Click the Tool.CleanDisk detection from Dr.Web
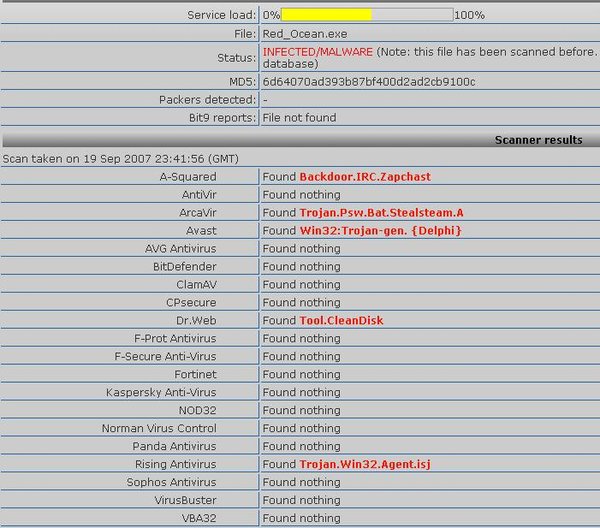This screenshot has height=528, width=600. pos(341,321)
